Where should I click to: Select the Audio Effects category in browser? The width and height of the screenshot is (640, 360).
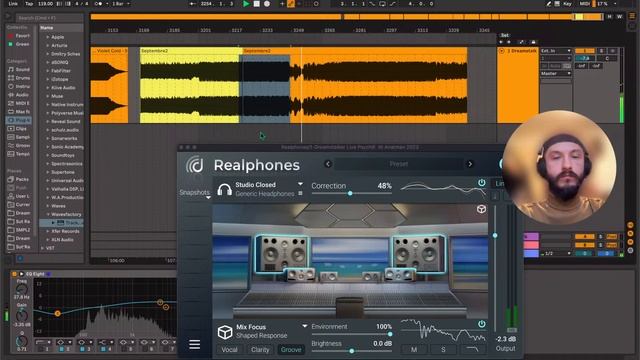pos(19,95)
